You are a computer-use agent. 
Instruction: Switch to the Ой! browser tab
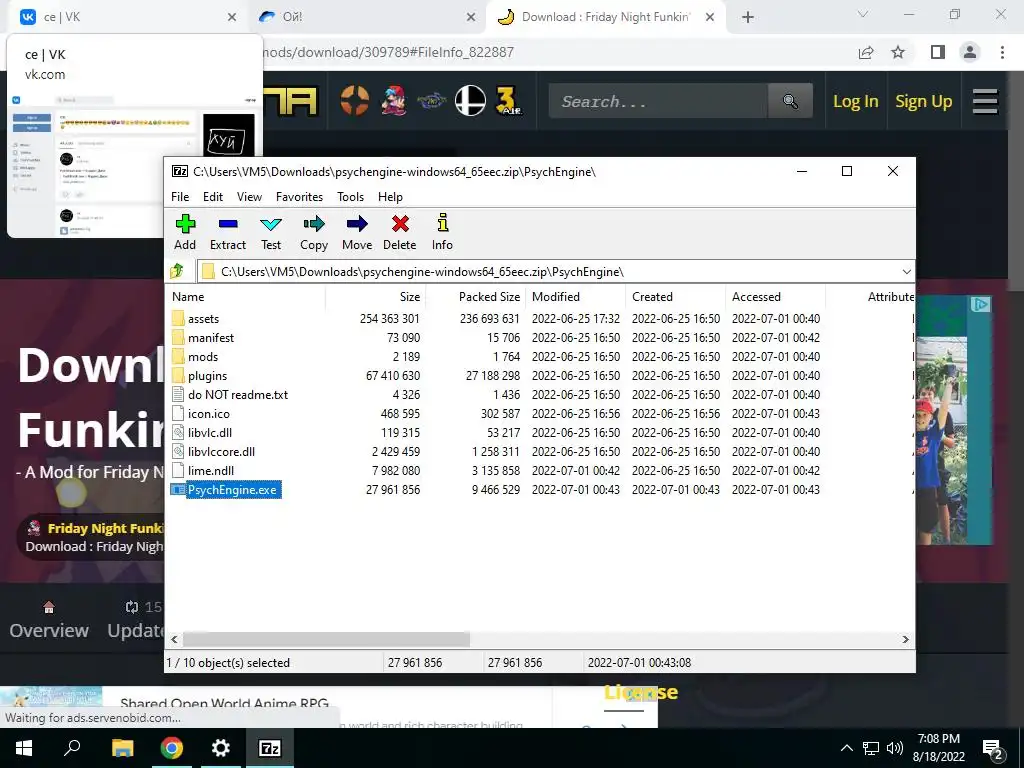[x=366, y=17]
